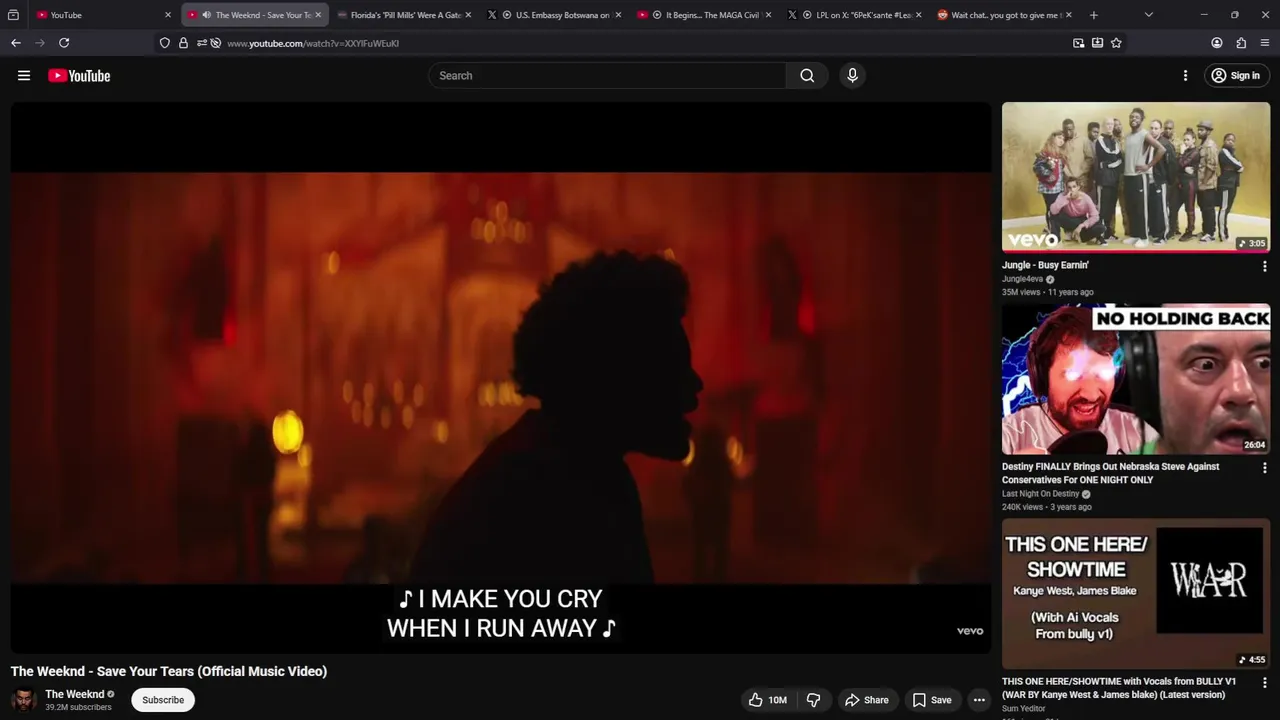Switch to It Begins... The MAGA Civil tab
Image resolution: width=1280 pixels, height=720 pixels.
click(x=705, y=15)
